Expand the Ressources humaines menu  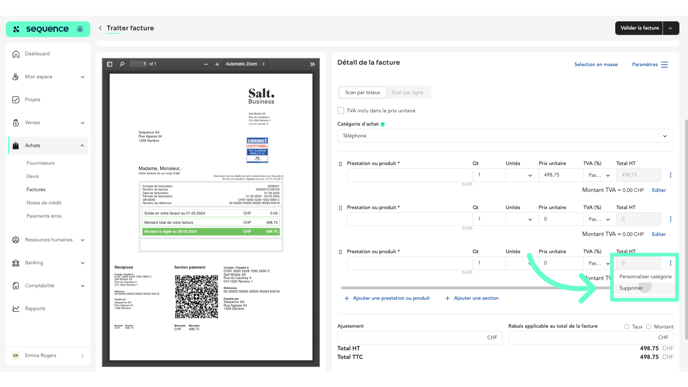point(82,240)
